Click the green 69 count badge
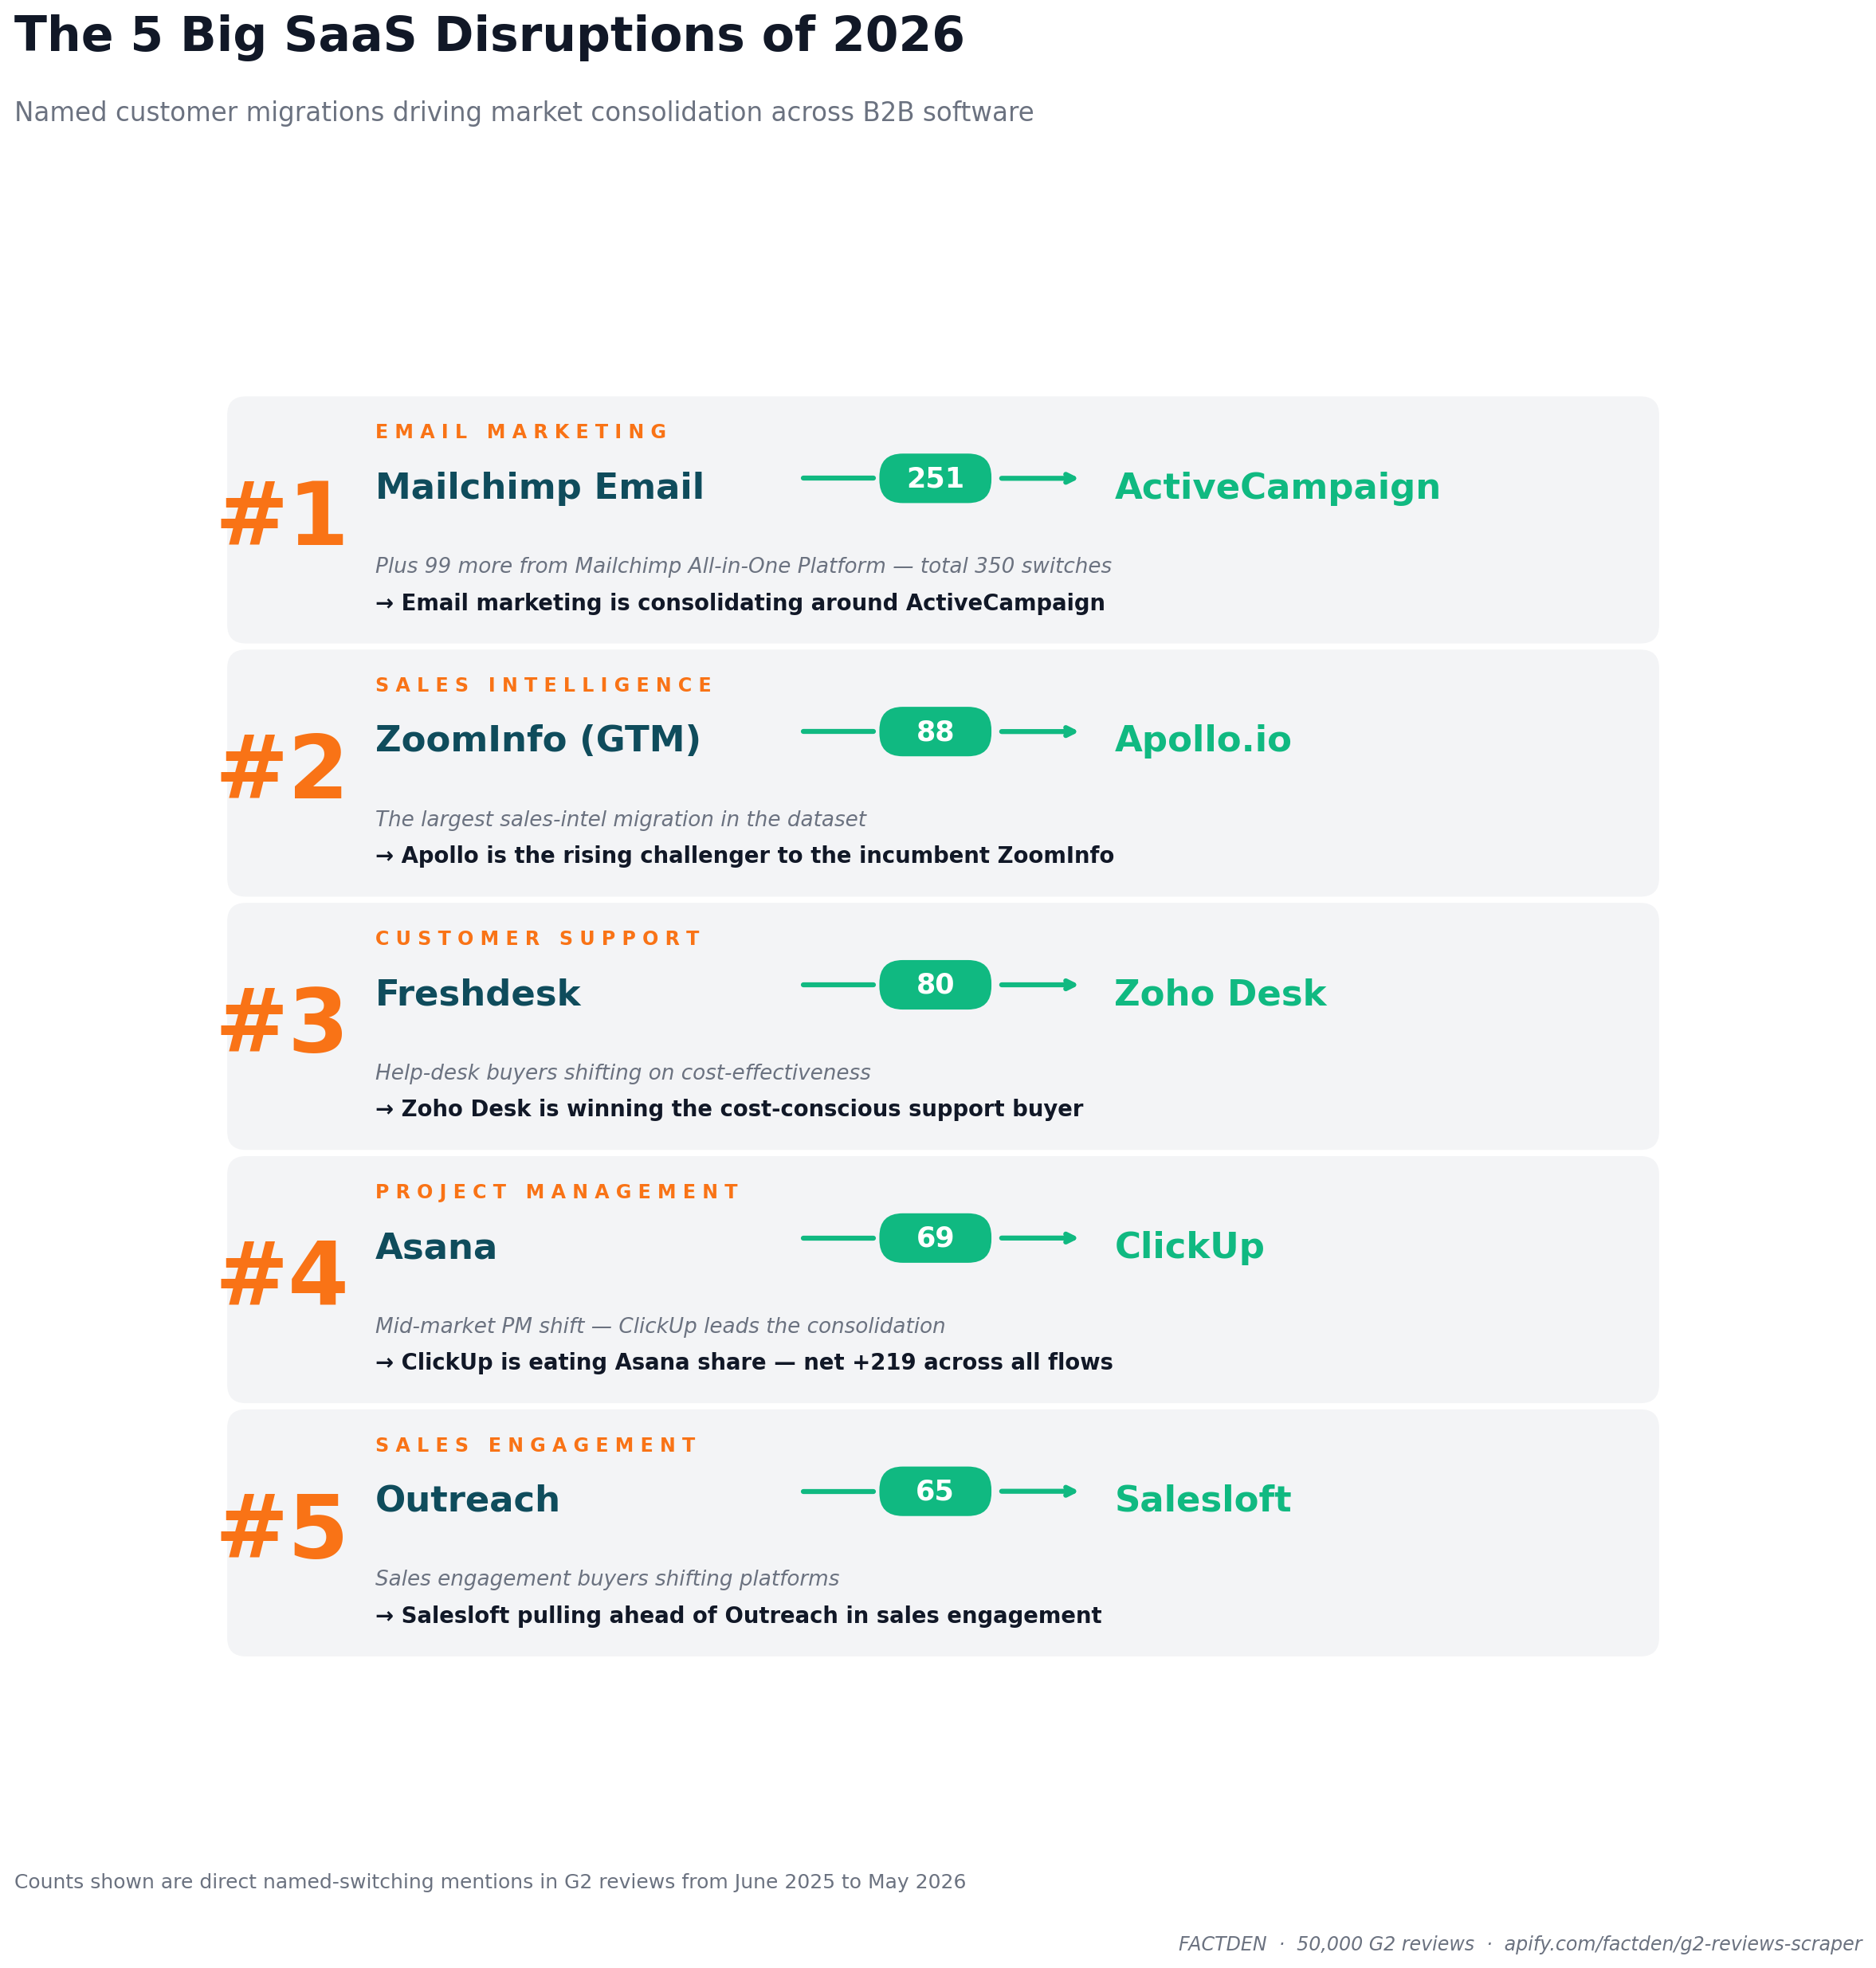 (x=935, y=1237)
